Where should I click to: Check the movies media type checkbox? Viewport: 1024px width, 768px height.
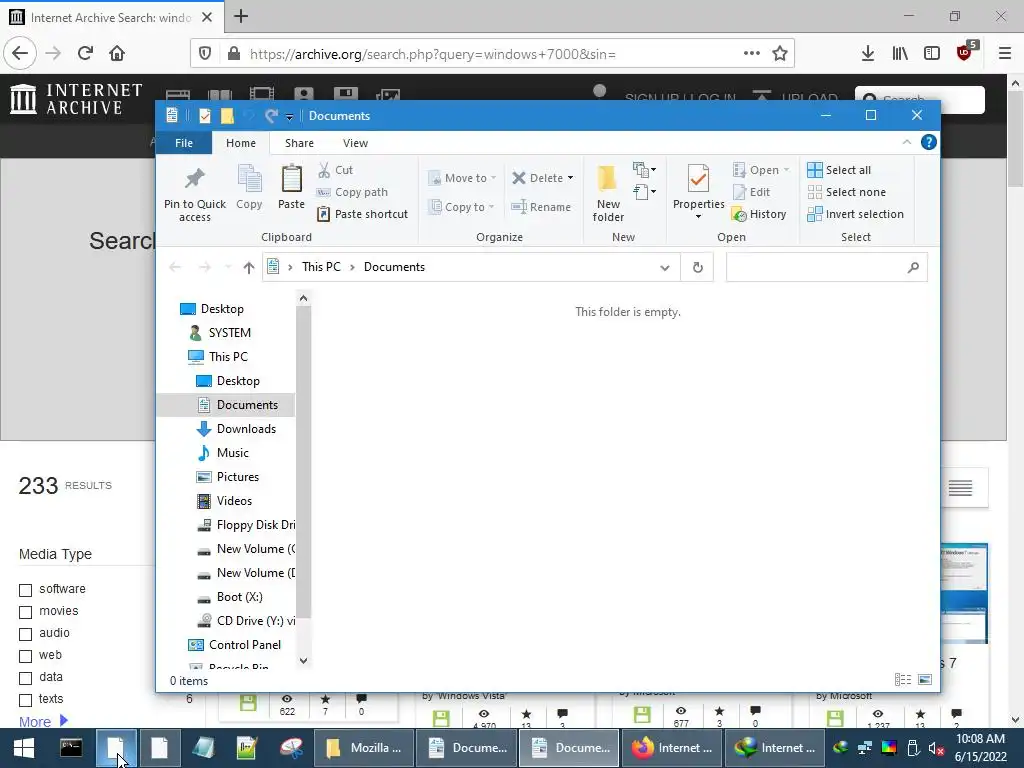coord(25,612)
